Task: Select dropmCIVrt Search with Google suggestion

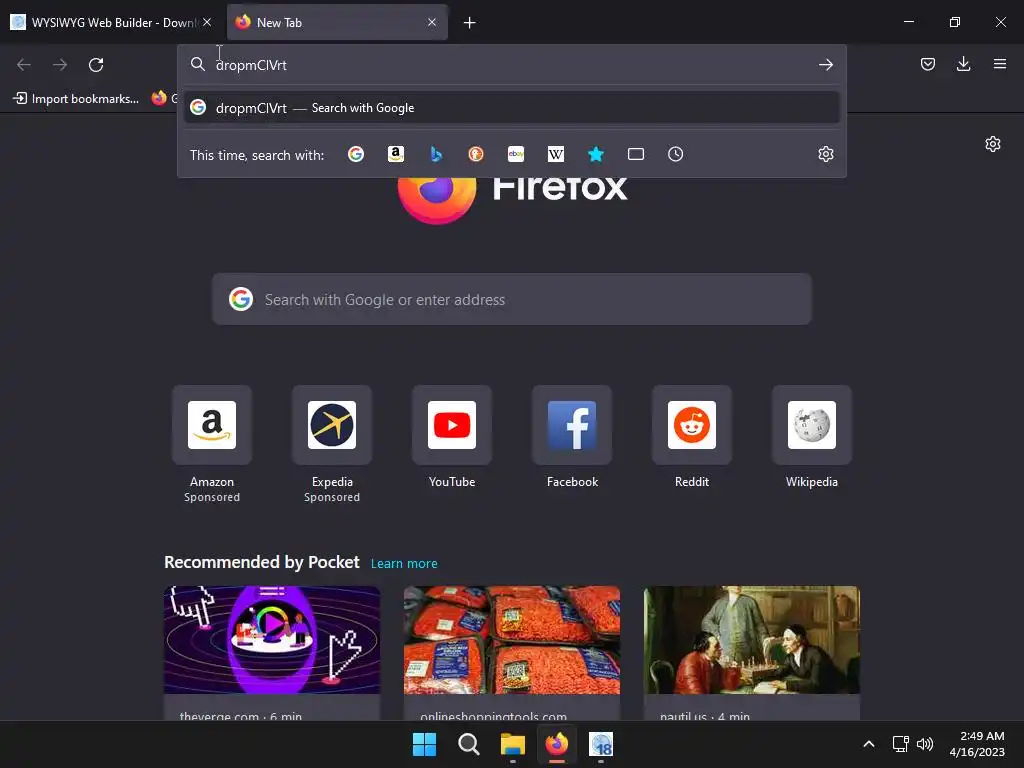Action: click(x=511, y=108)
